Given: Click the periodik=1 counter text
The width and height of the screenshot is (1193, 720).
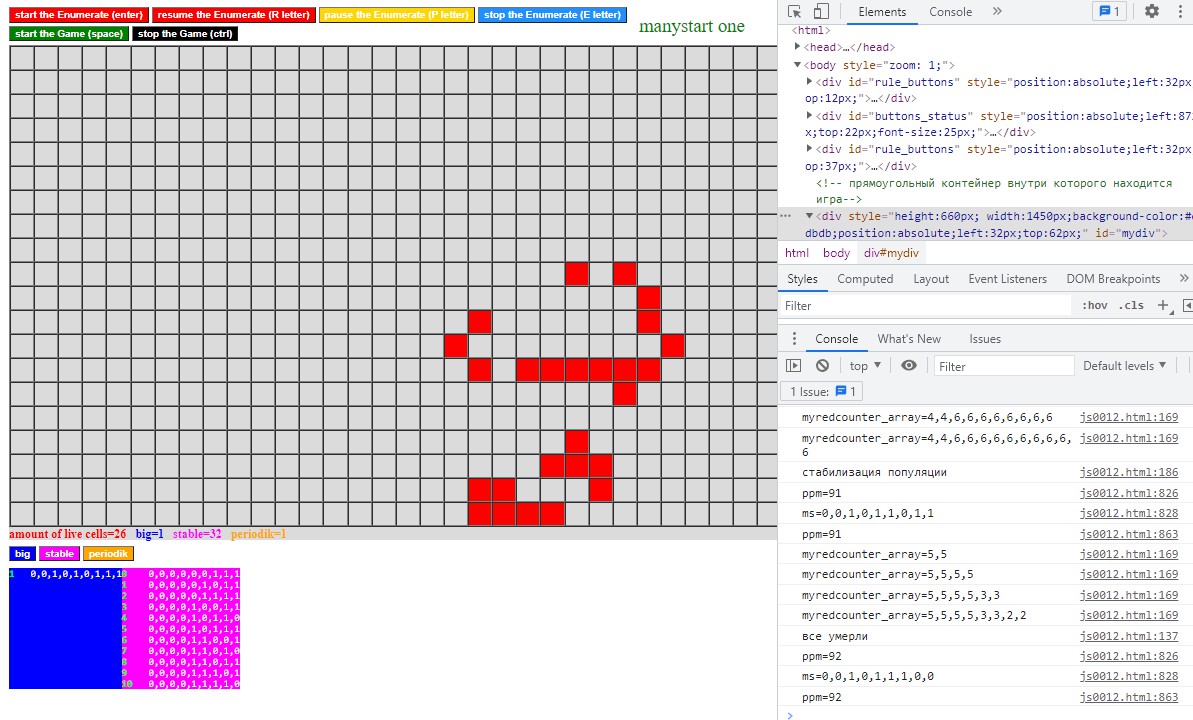Looking at the screenshot, I should tap(259, 534).
